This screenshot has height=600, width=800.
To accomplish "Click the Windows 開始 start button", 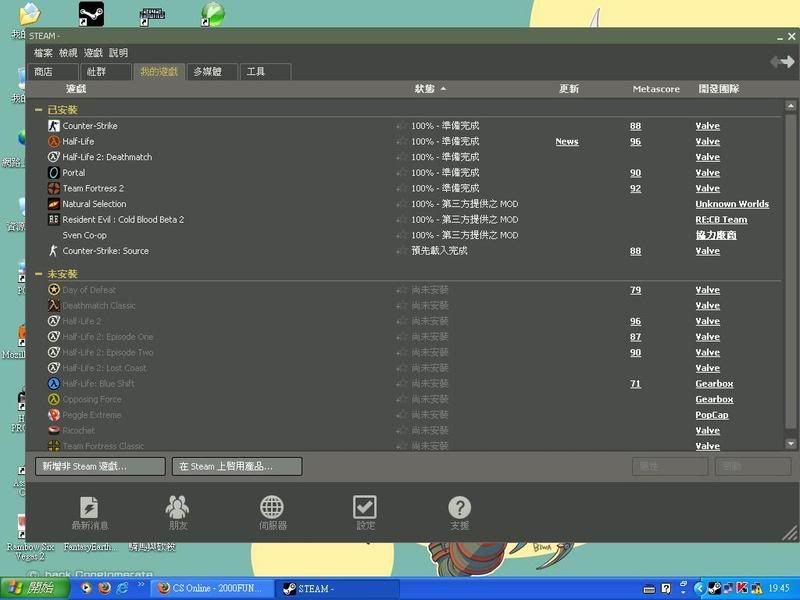I will pyautogui.click(x=30, y=589).
